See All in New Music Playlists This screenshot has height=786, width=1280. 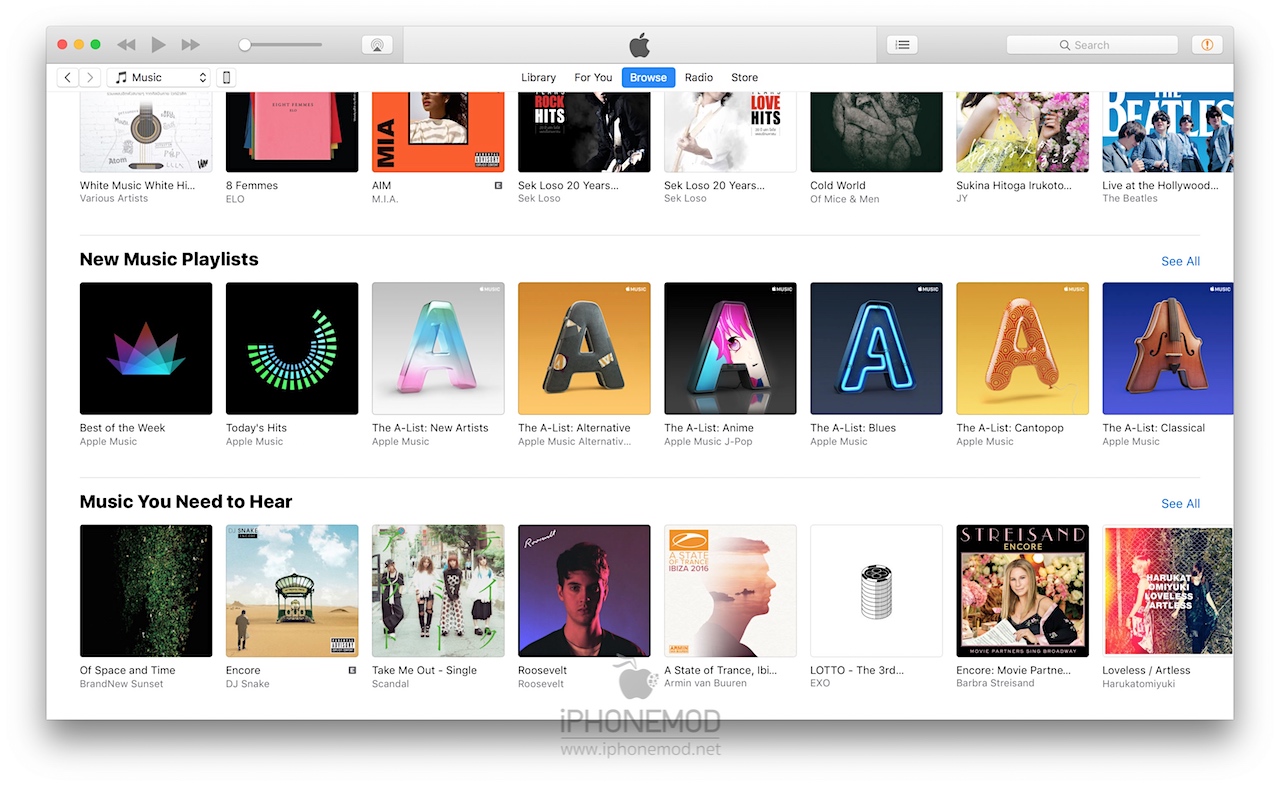(1180, 261)
